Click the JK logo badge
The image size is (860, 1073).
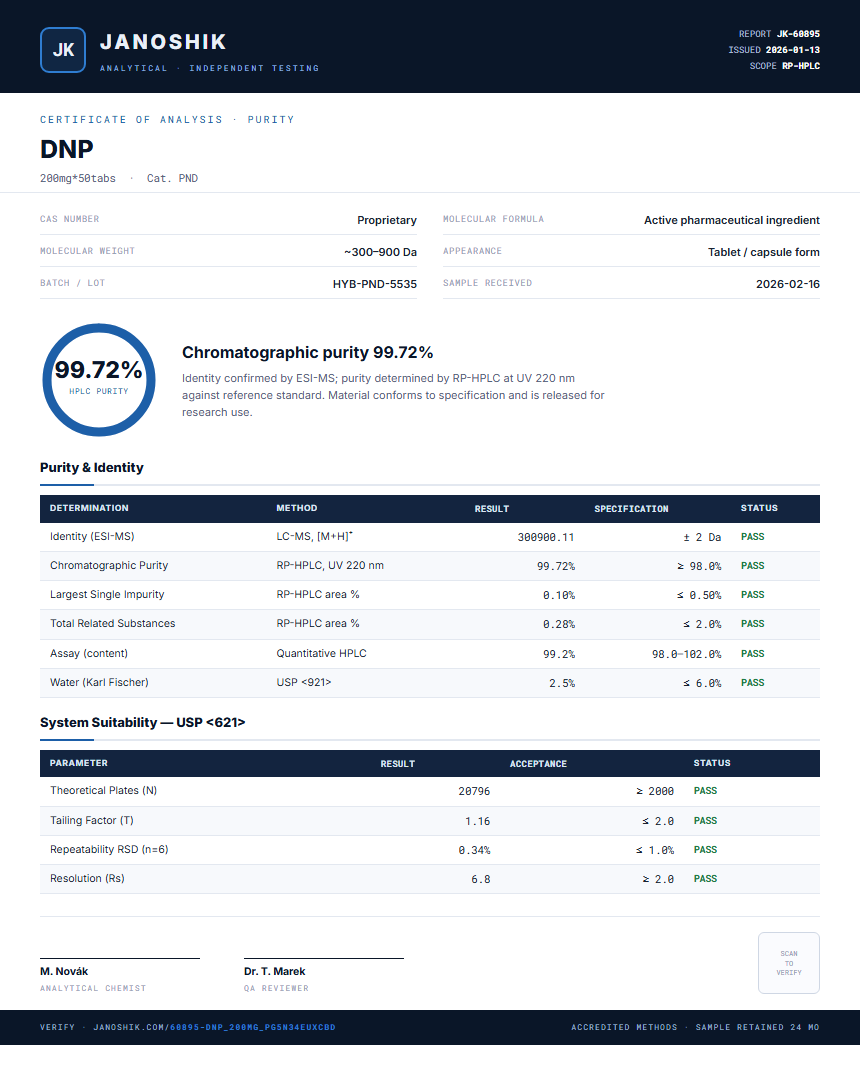(63, 50)
